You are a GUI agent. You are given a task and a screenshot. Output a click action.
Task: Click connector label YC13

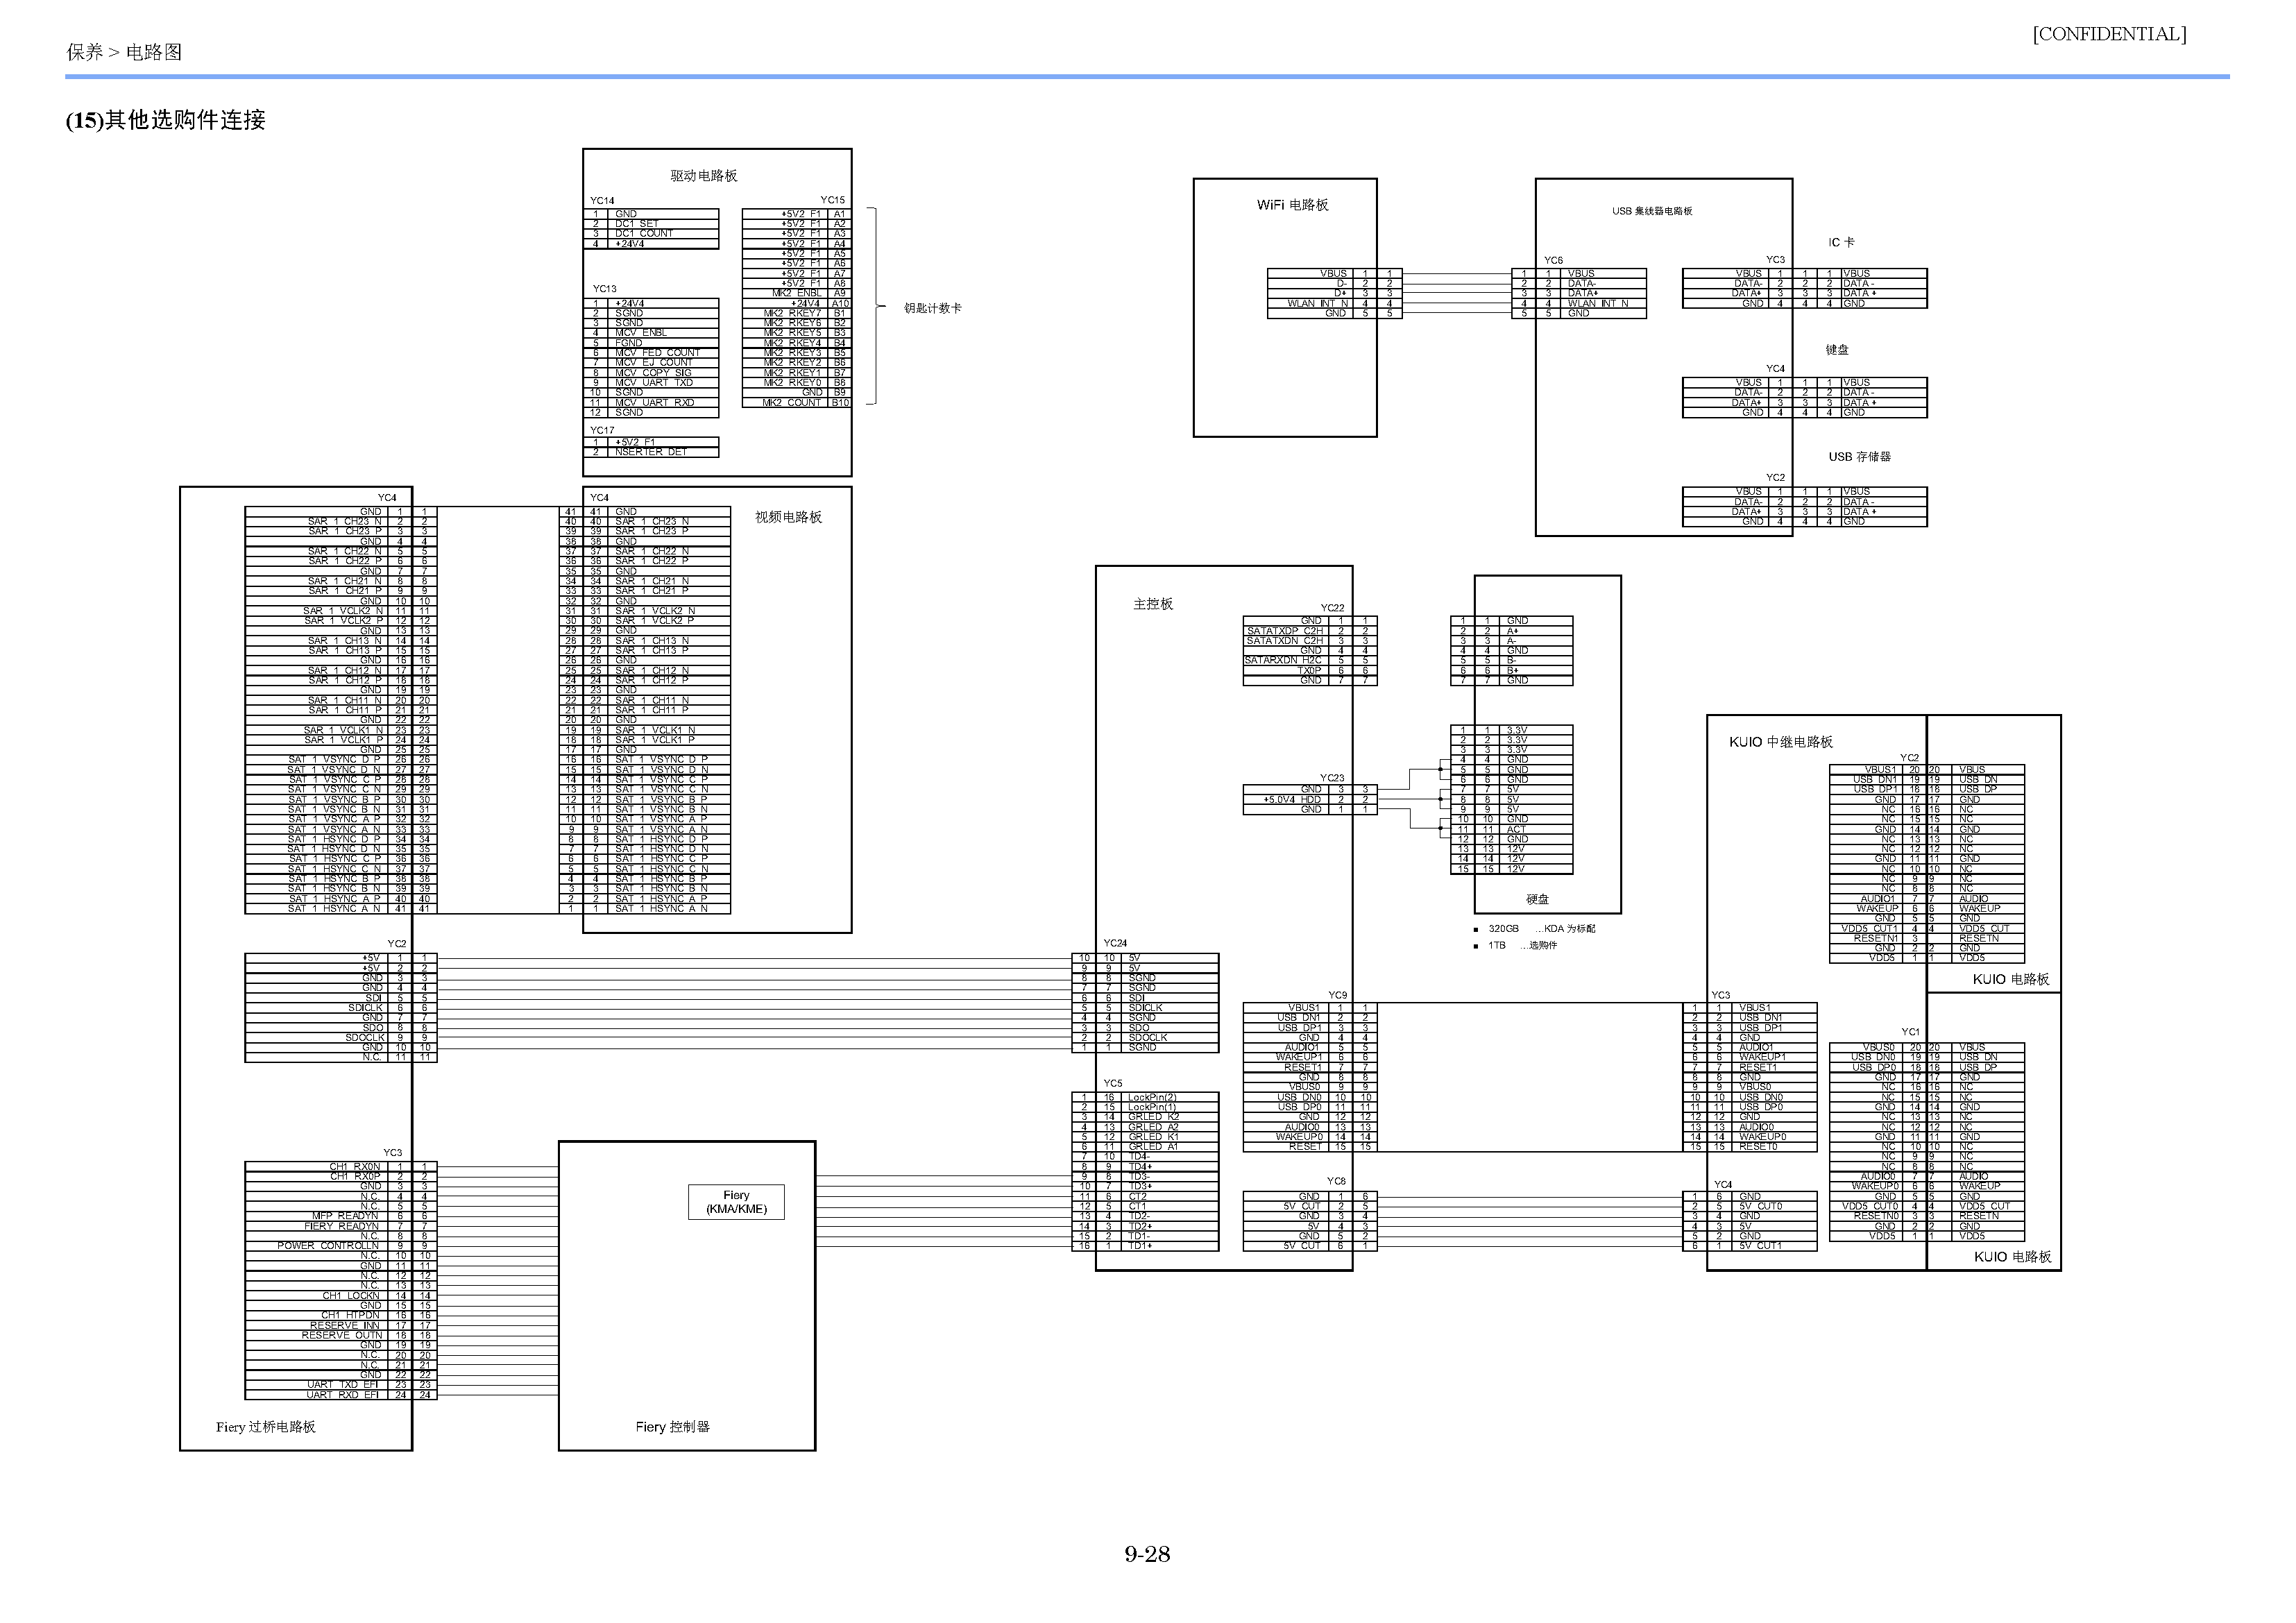605,289
